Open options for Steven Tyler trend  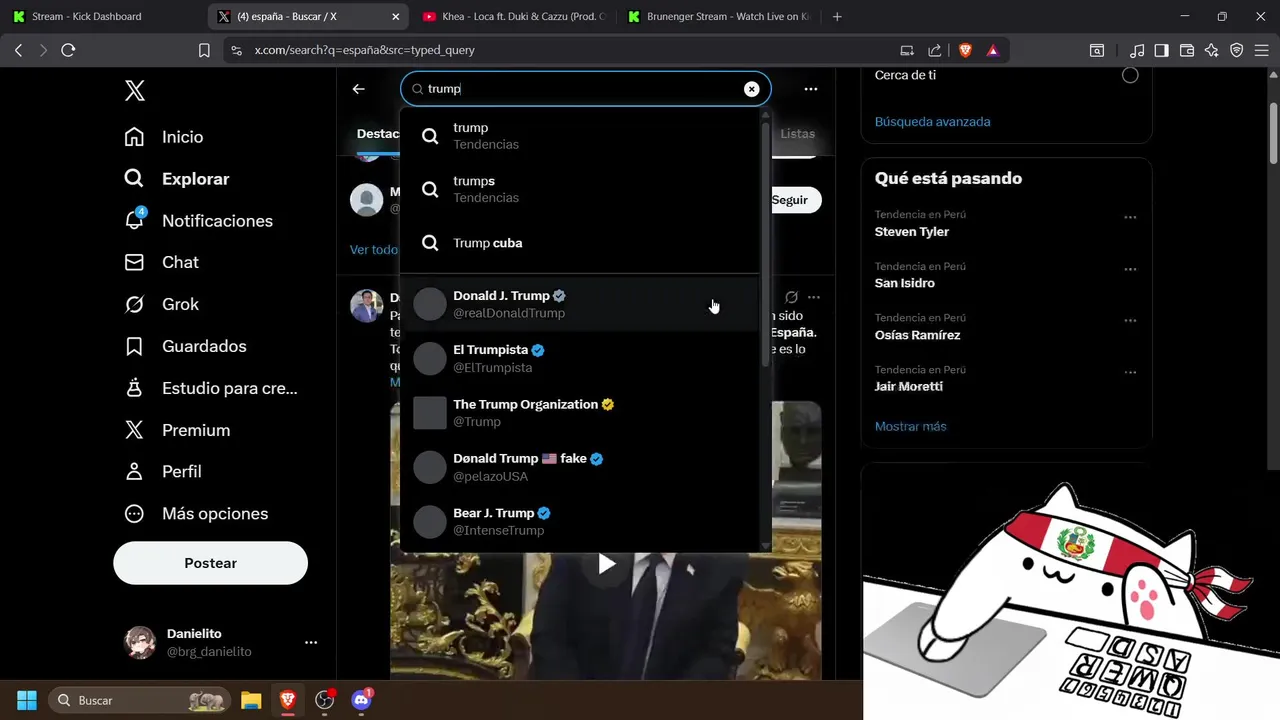coord(1130,217)
